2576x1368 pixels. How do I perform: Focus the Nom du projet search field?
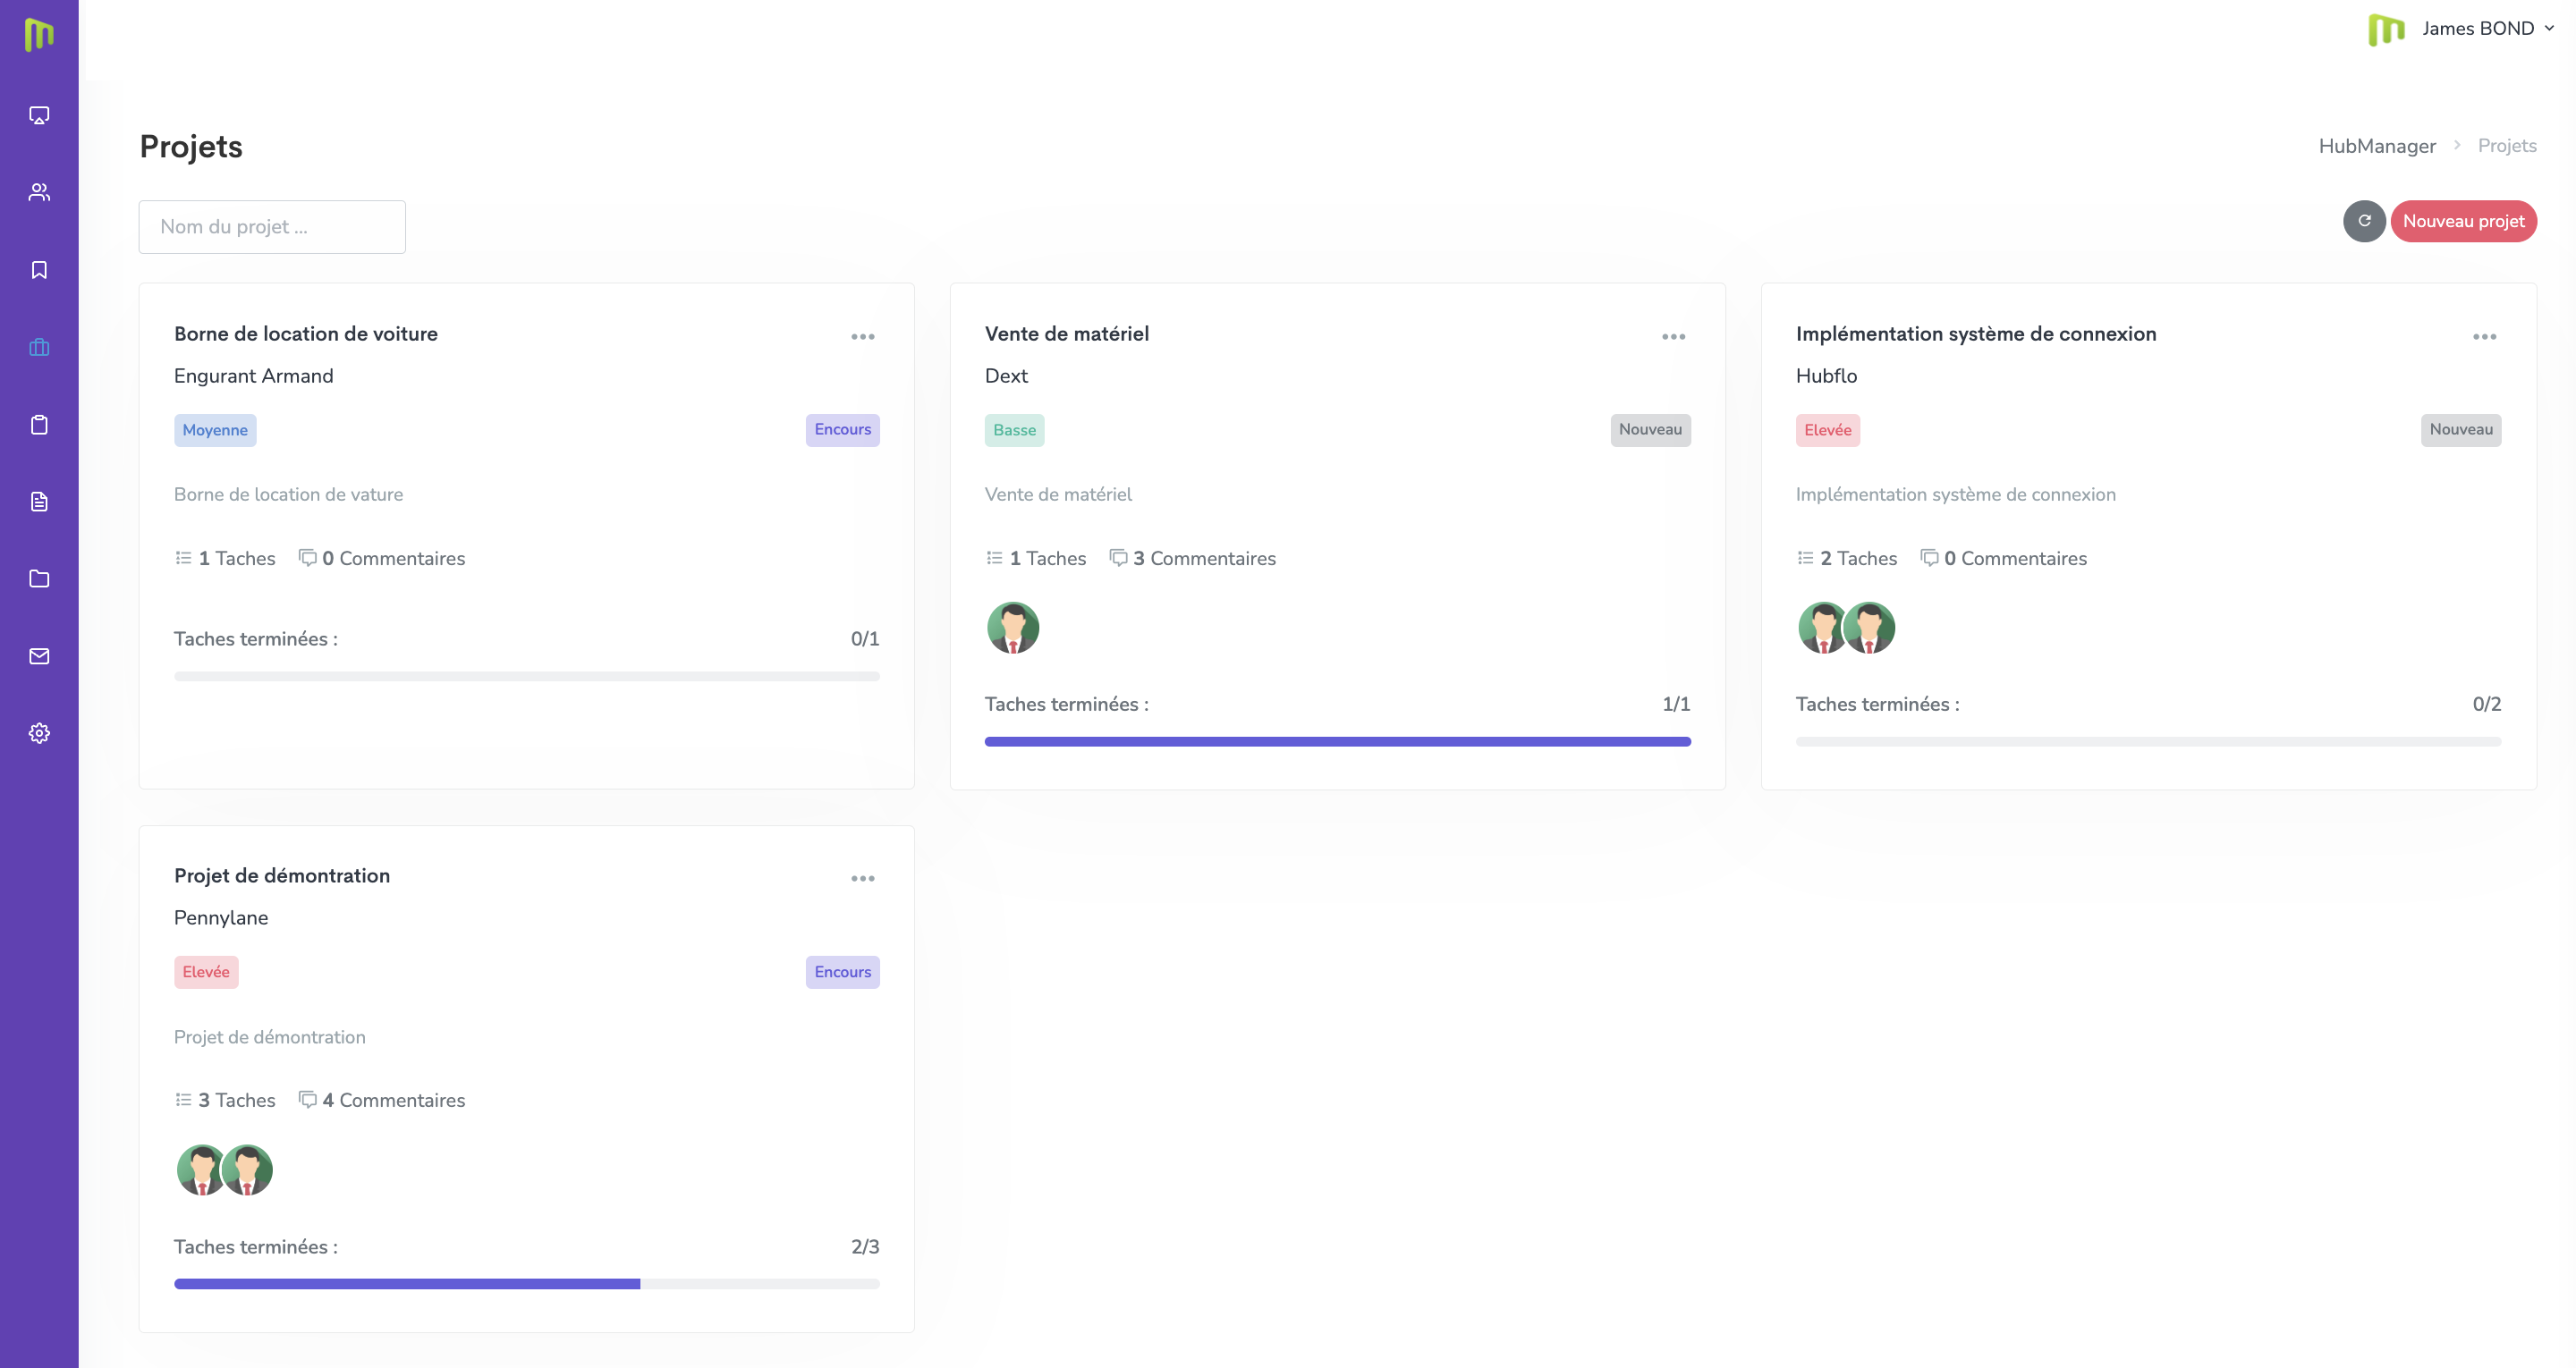pos(272,227)
